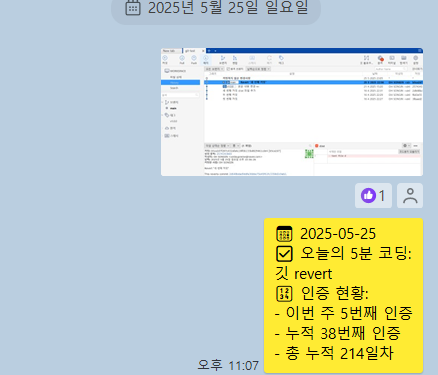438x375 pixels.
Task: Toggle the purple thumbs-up reaction
Action: click(373, 196)
